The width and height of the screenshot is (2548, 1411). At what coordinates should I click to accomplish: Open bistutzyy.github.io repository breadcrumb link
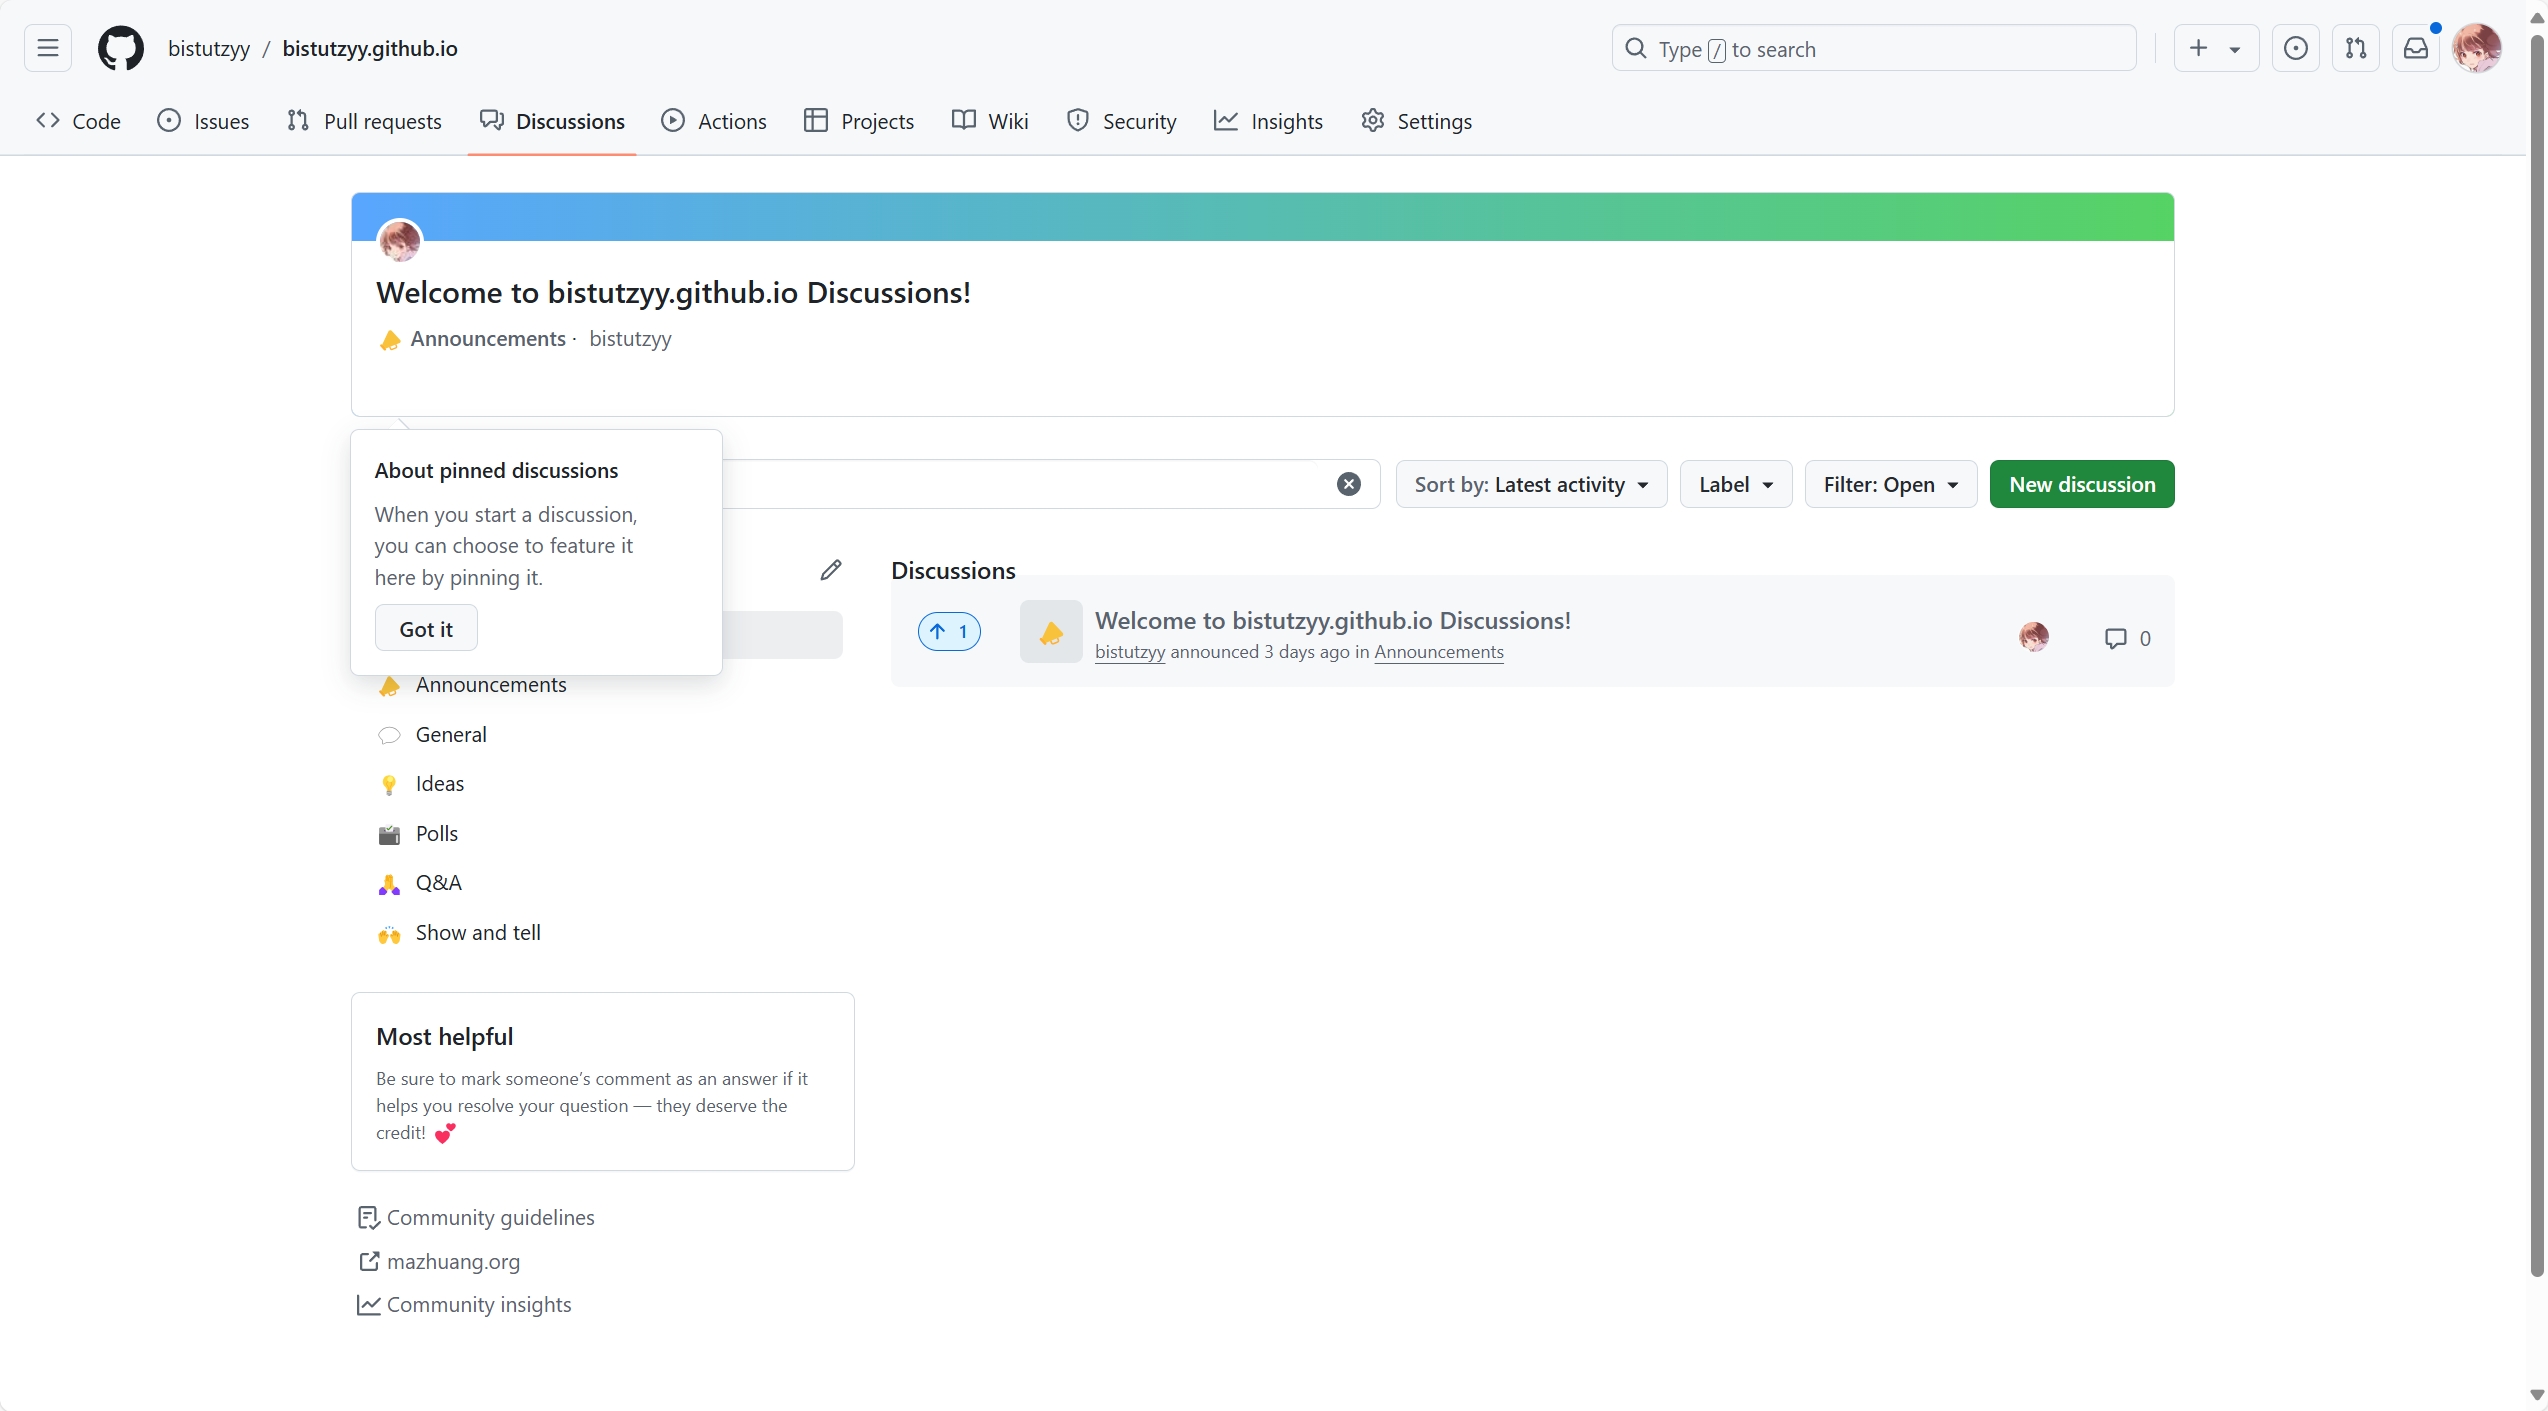(370, 48)
